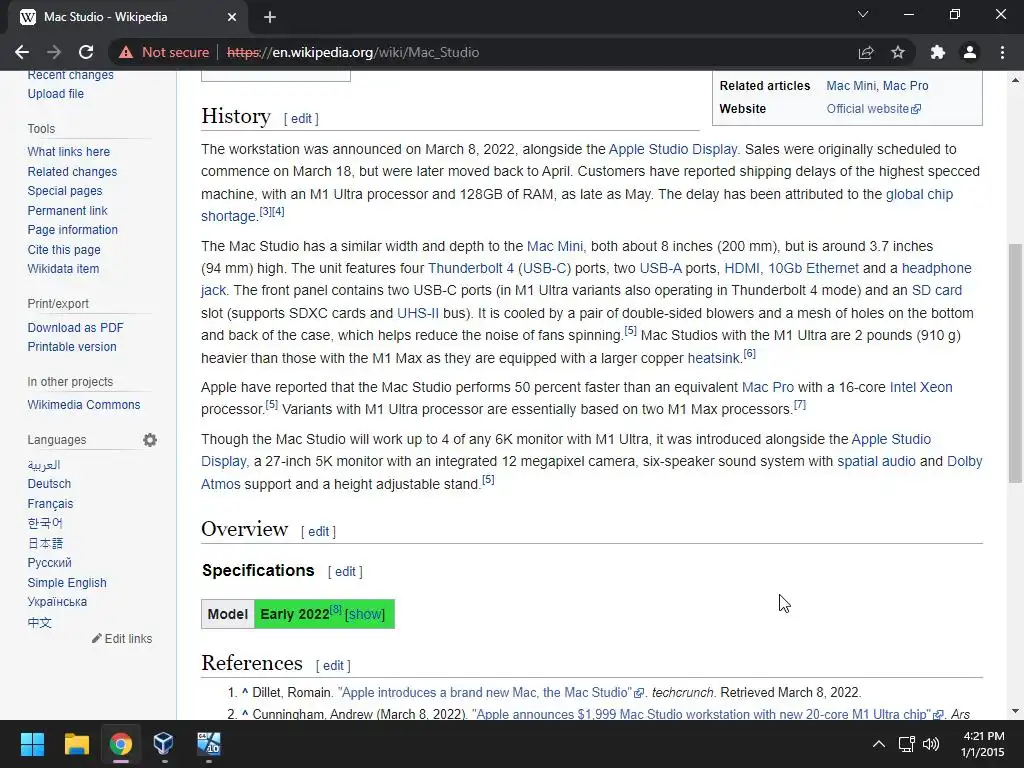The width and height of the screenshot is (1024, 768).
Task: Open Permanent link in sidebar
Action: (x=67, y=211)
